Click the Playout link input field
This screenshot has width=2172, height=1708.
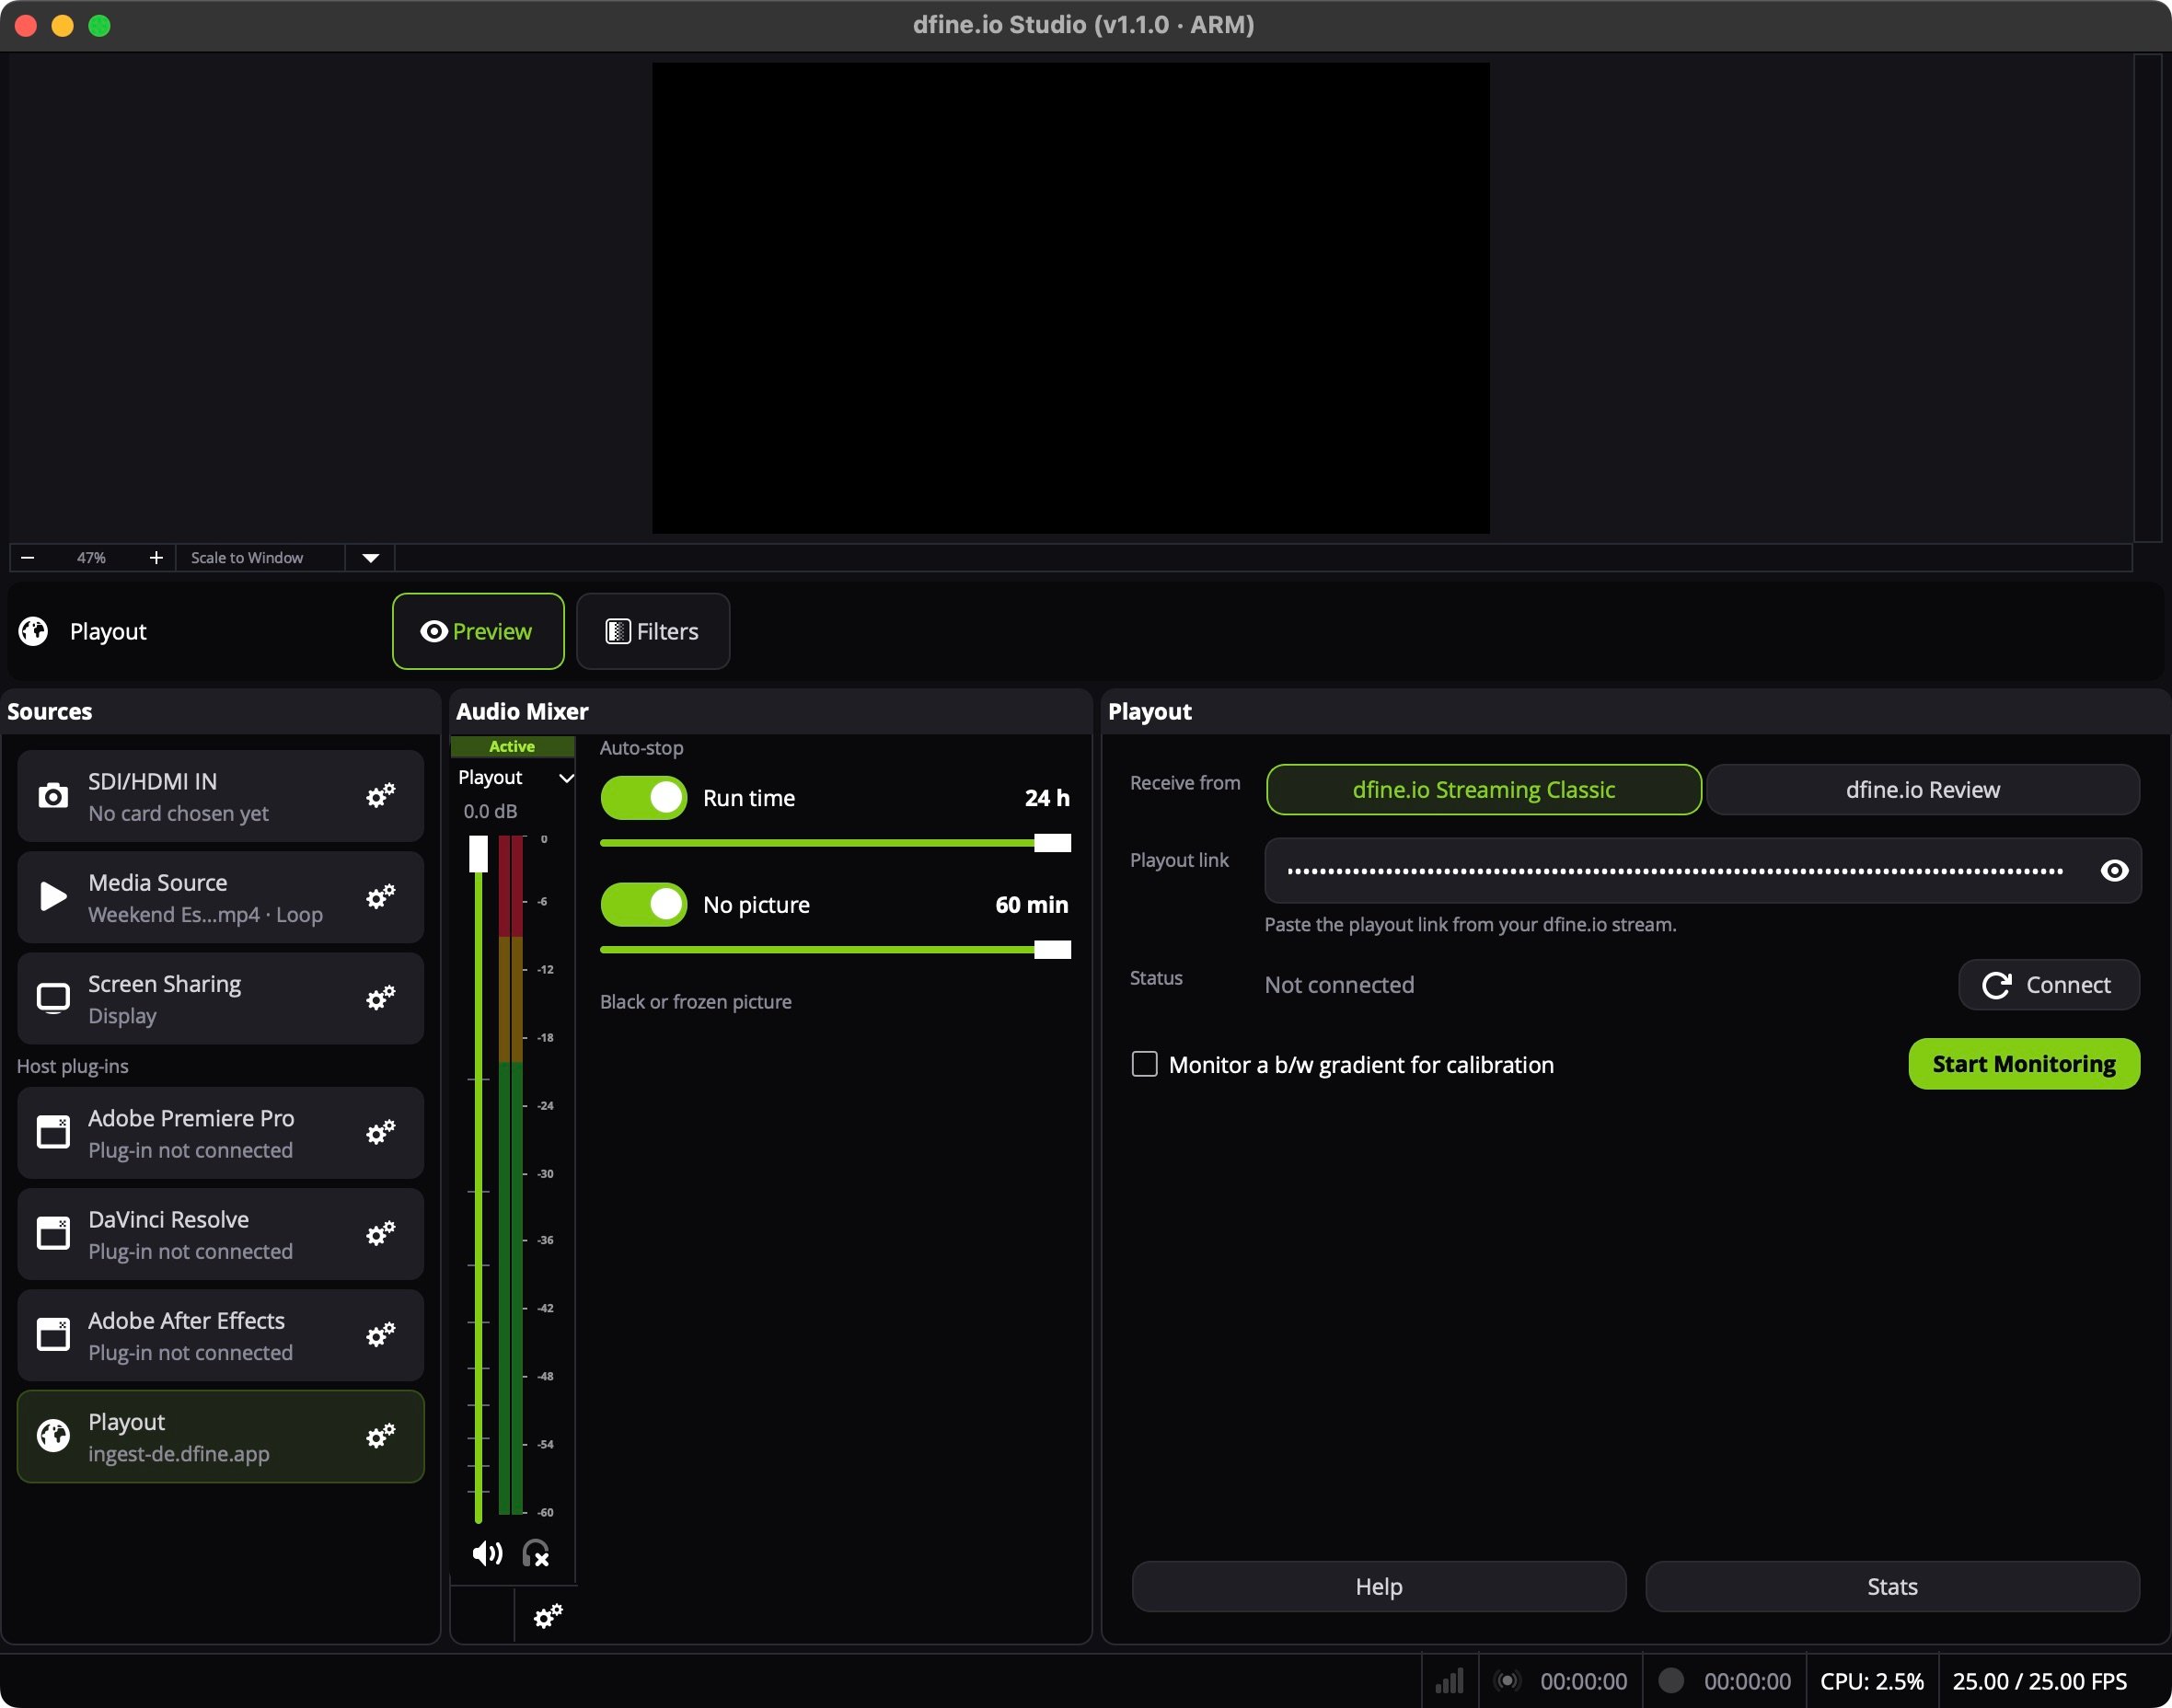click(x=1702, y=871)
